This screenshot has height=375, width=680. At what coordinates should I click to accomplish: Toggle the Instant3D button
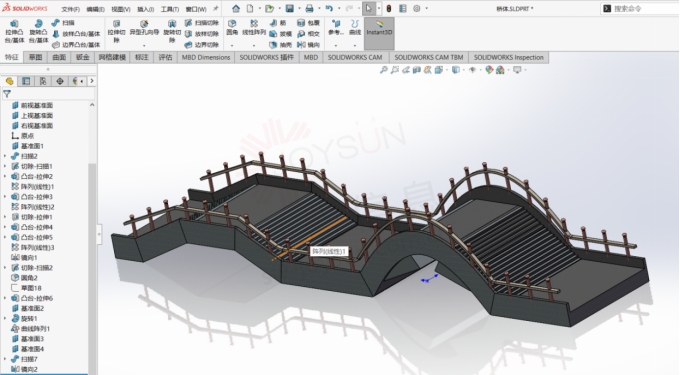point(379,33)
